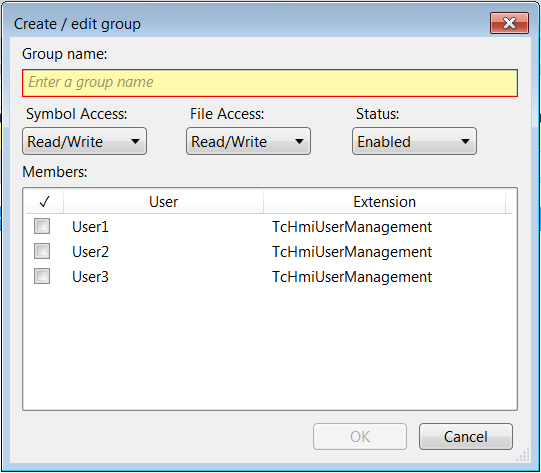This screenshot has width=541, height=473.
Task: Check the User2 member checkbox
Action: pyautogui.click(x=42, y=251)
